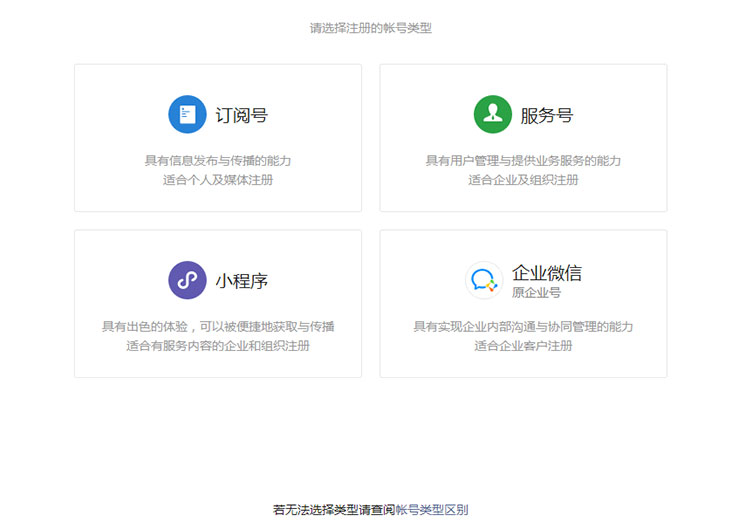Click the purple 小程序 icon
The width and height of the screenshot is (738, 523).
(x=187, y=280)
